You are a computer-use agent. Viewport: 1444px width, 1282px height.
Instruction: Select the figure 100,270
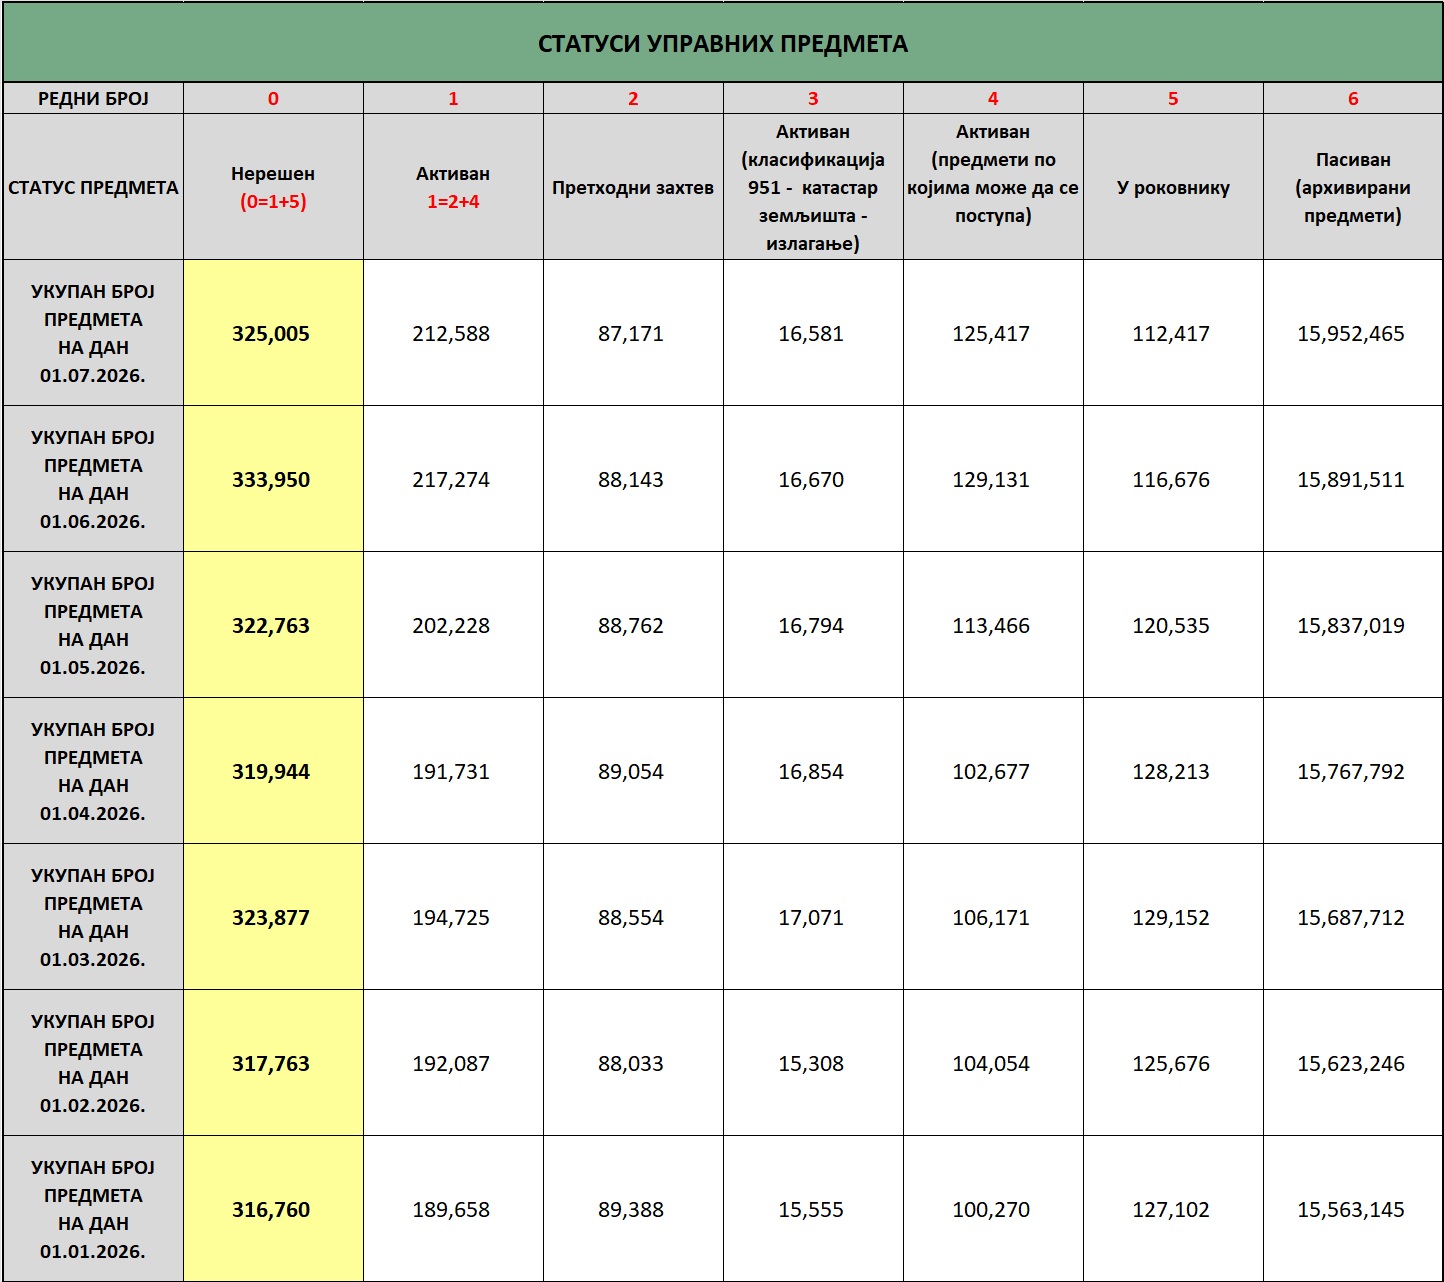[x=991, y=1210]
